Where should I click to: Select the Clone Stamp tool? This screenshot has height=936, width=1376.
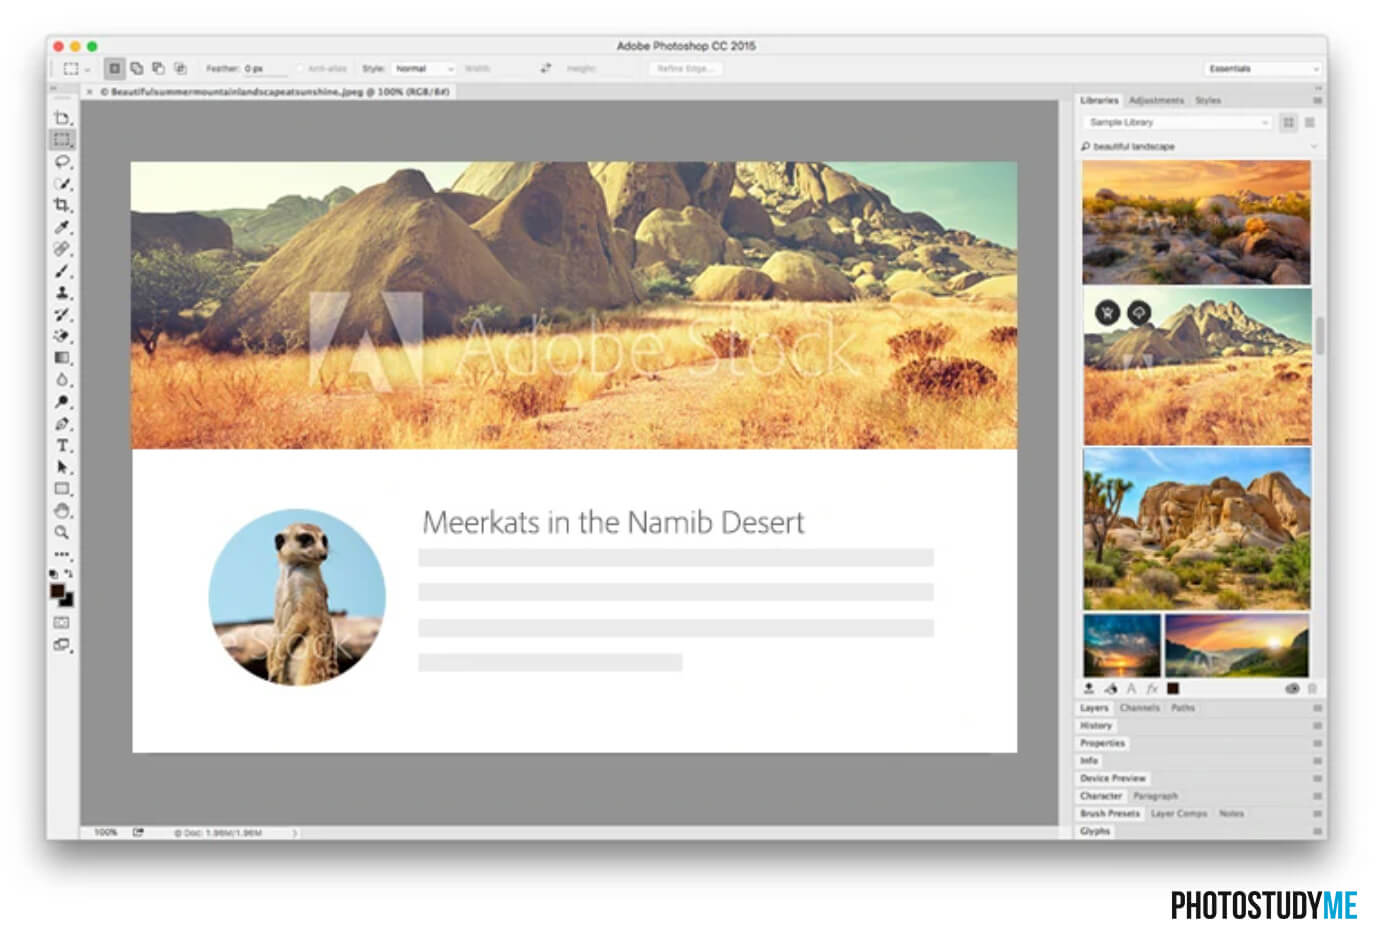tap(62, 293)
